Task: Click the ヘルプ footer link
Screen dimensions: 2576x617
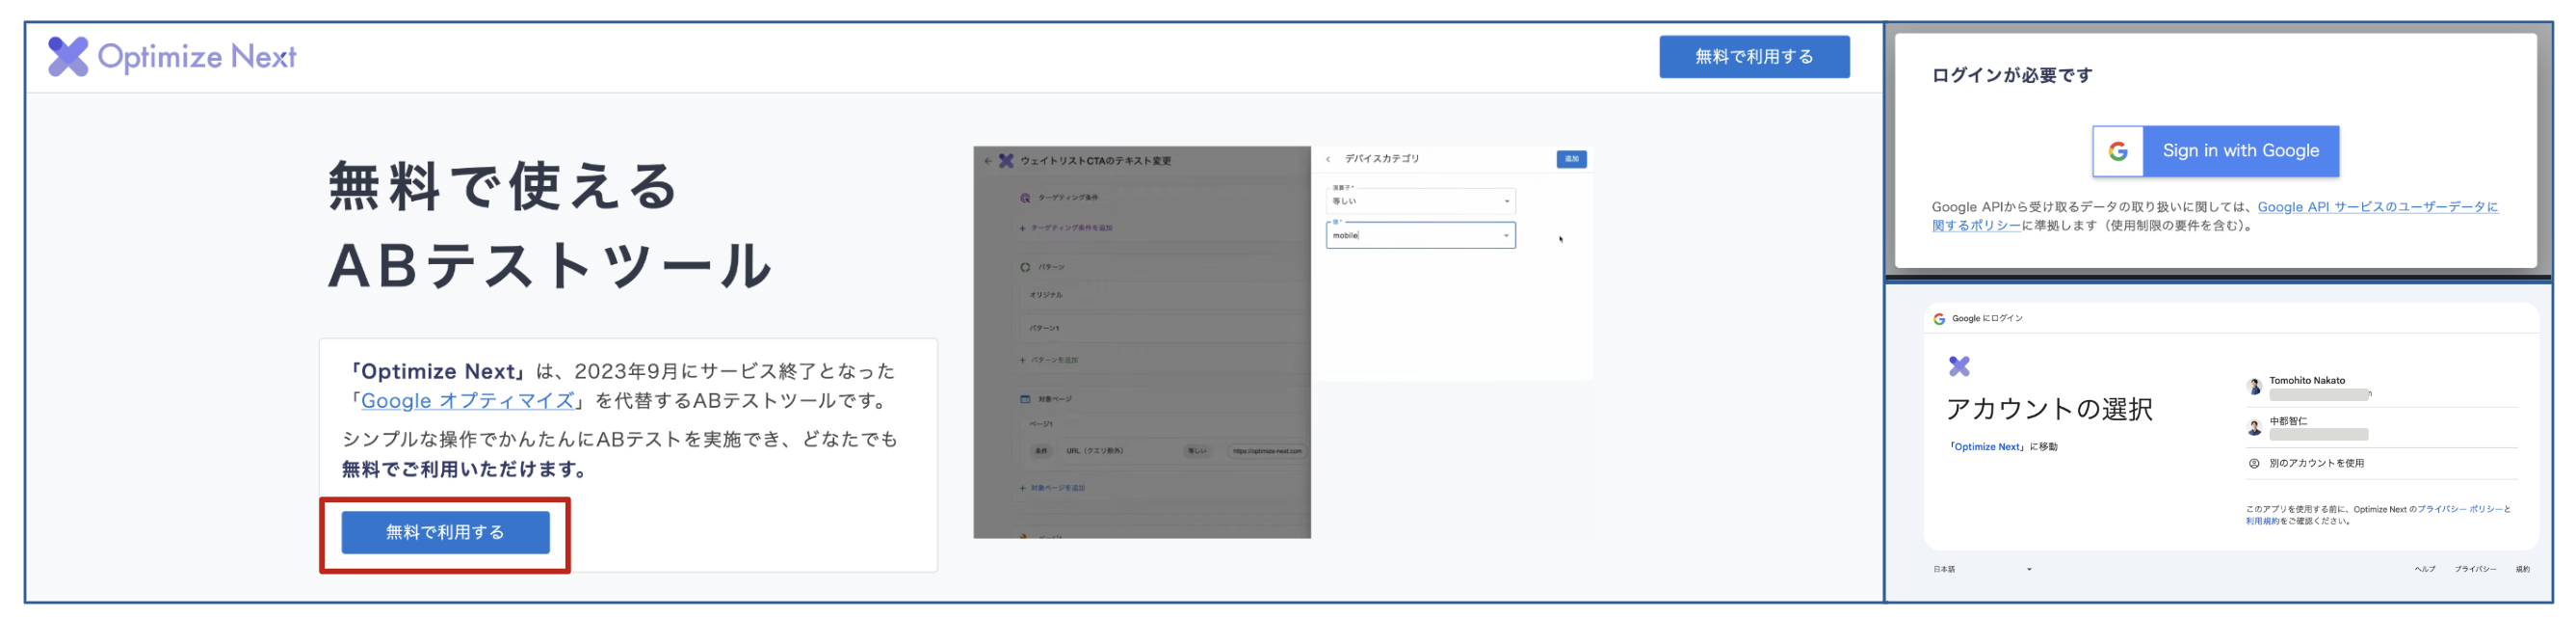Action: [x=2424, y=569]
